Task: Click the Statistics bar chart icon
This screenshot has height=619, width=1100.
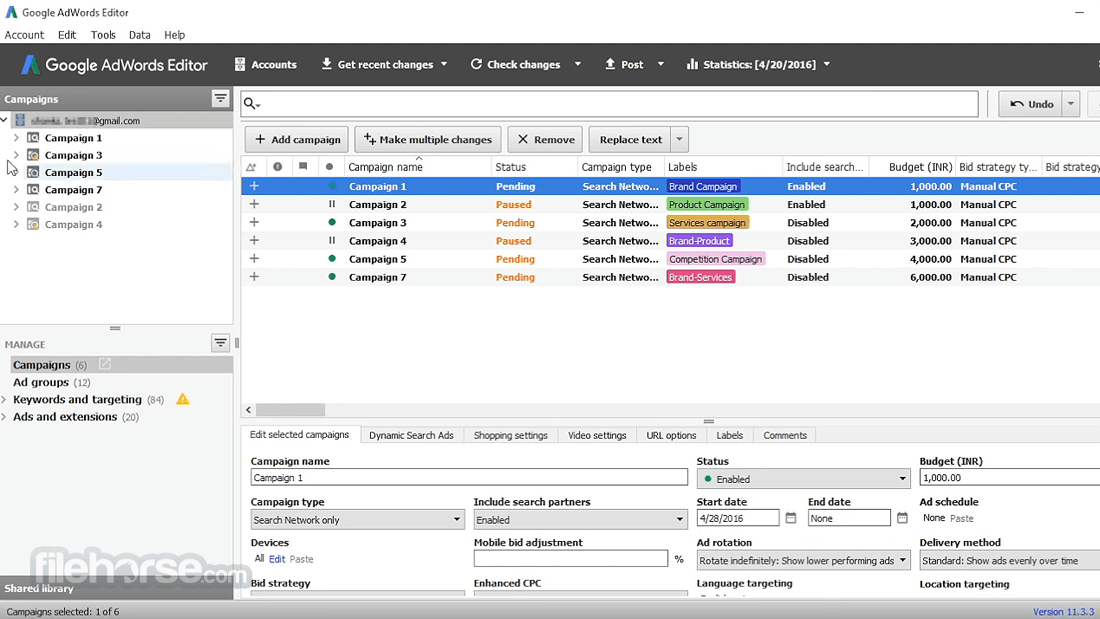Action: (692, 65)
